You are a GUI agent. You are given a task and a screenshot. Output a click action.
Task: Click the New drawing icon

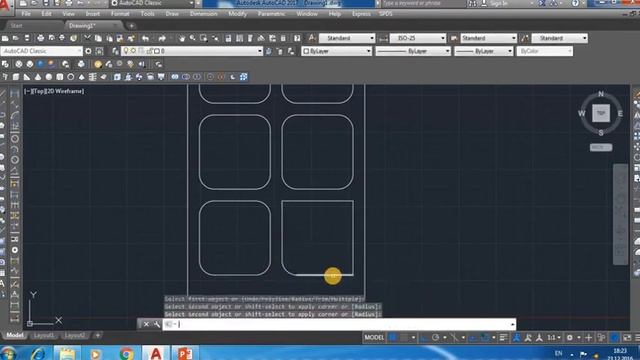pyautogui.click(x=5, y=38)
